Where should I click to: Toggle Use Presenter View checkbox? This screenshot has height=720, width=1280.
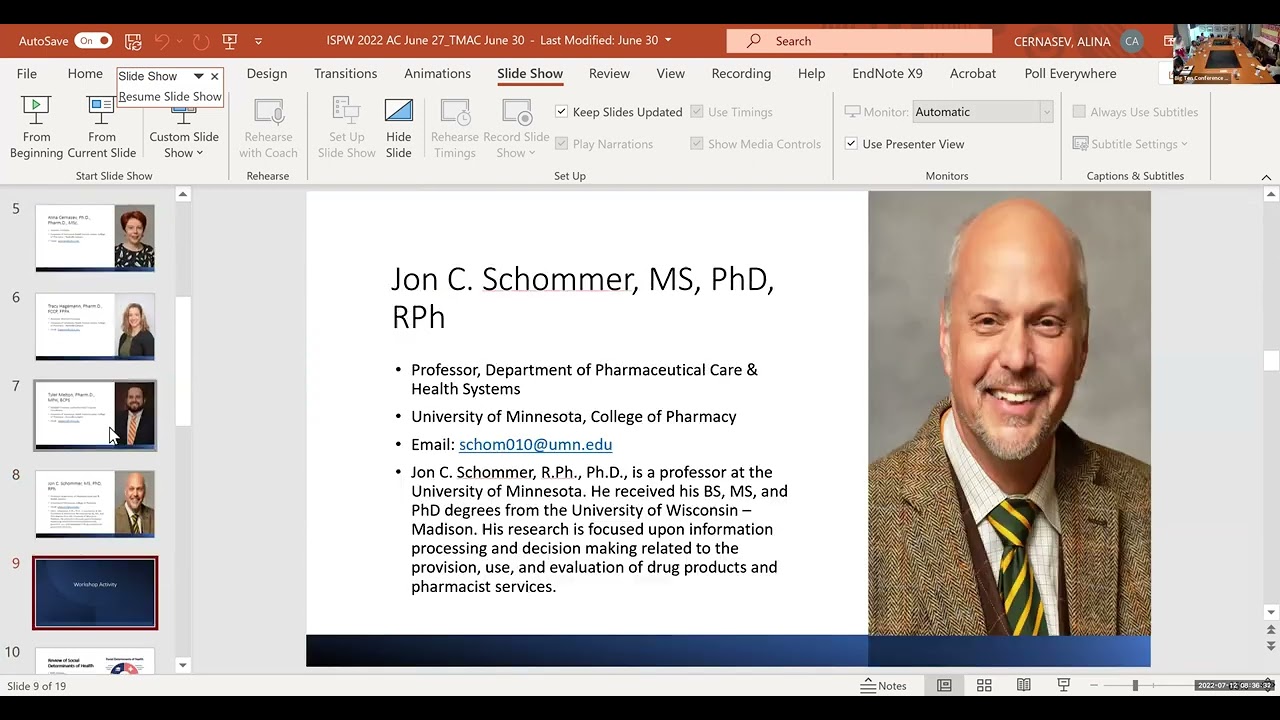click(x=851, y=144)
